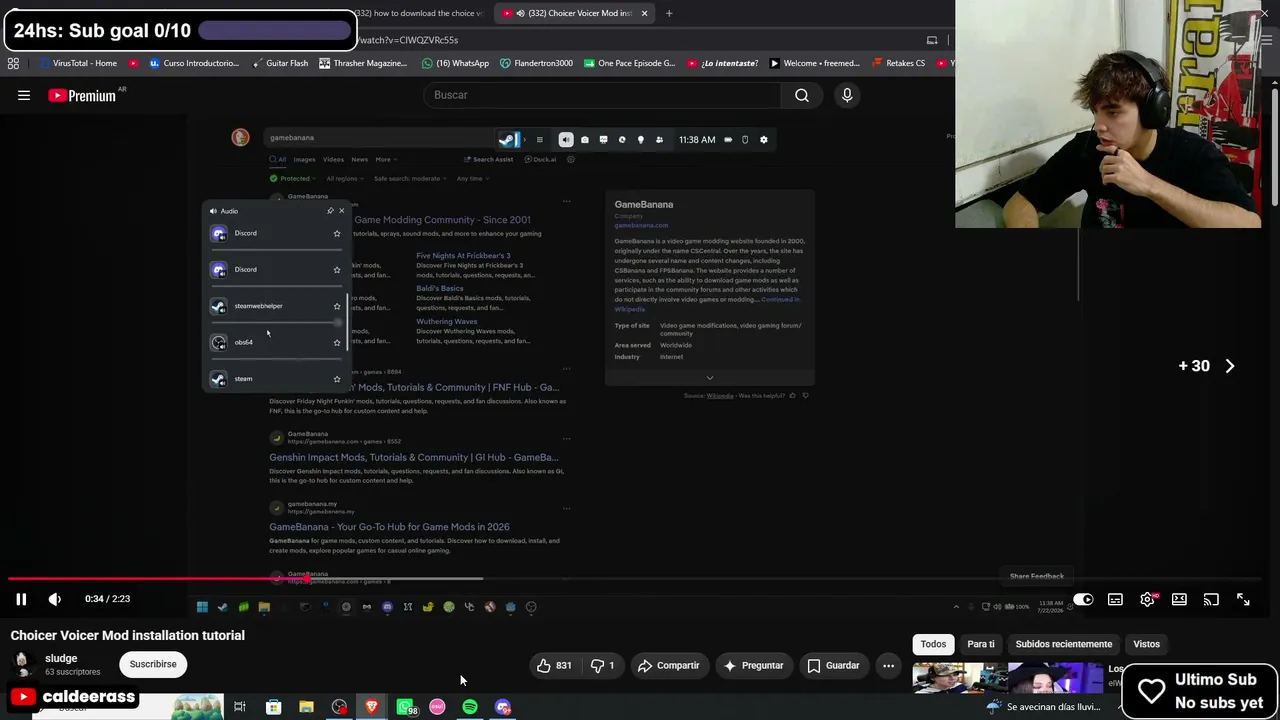Image resolution: width=1280 pixels, height=720 pixels.
Task: Like the video with 831 likes
Action: (553, 666)
